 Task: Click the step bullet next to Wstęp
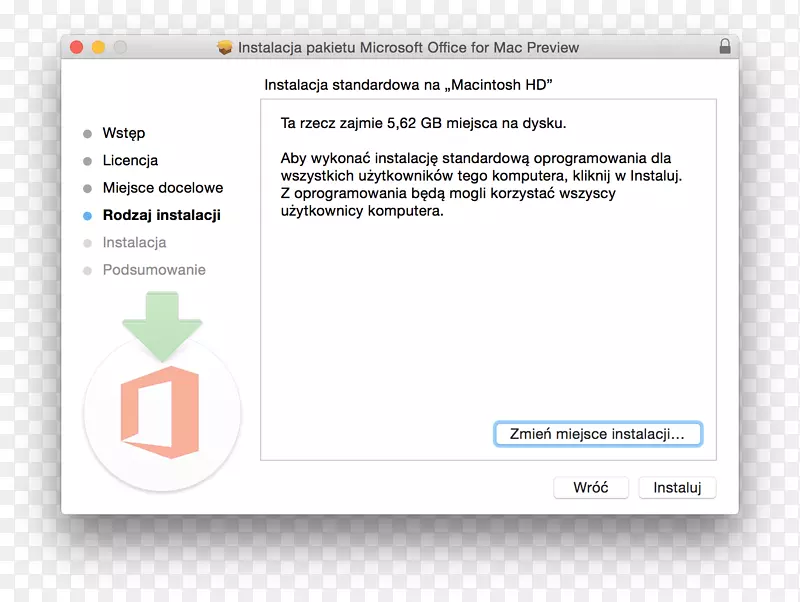click(x=89, y=133)
